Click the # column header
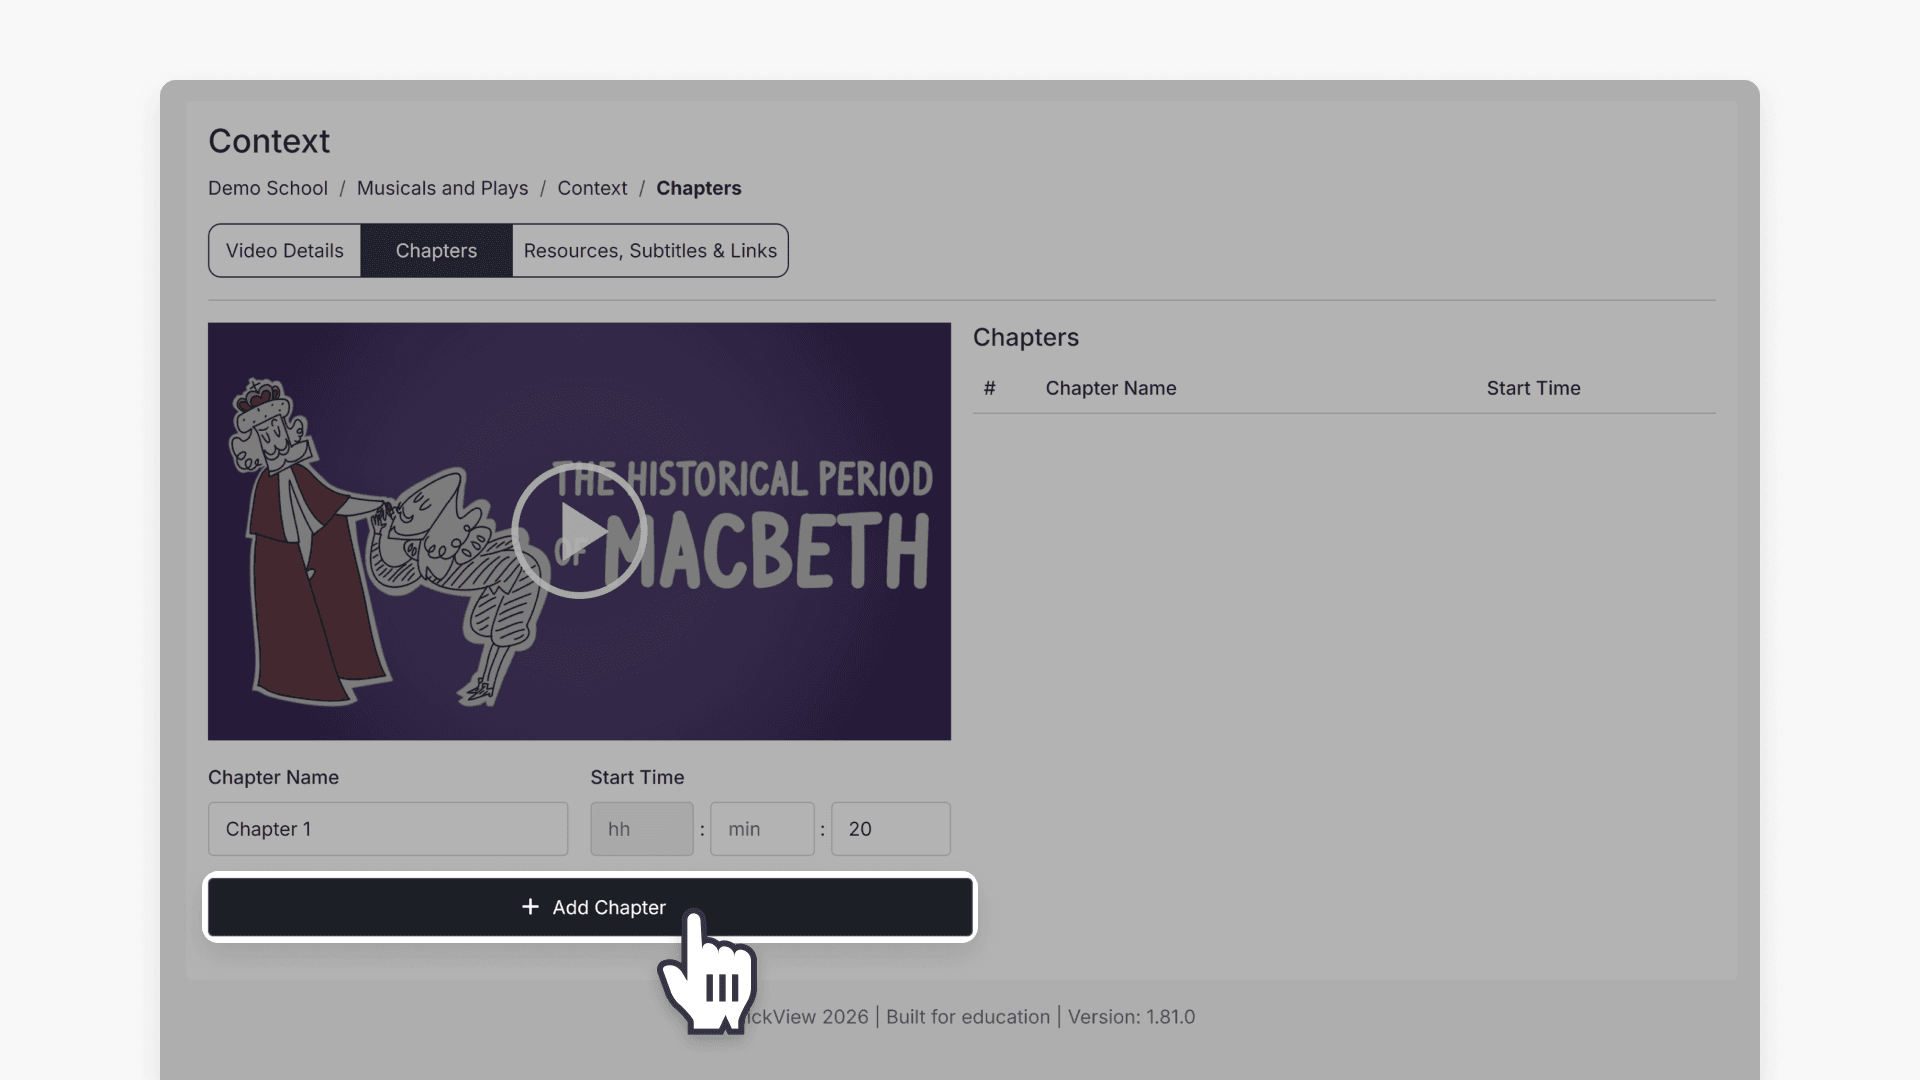This screenshot has width=1920, height=1080. click(x=989, y=388)
